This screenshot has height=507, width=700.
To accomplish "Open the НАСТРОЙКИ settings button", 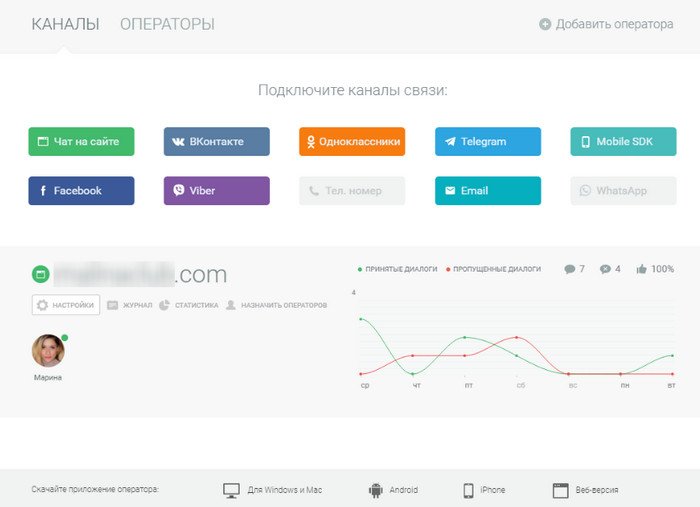I will tap(66, 305).
